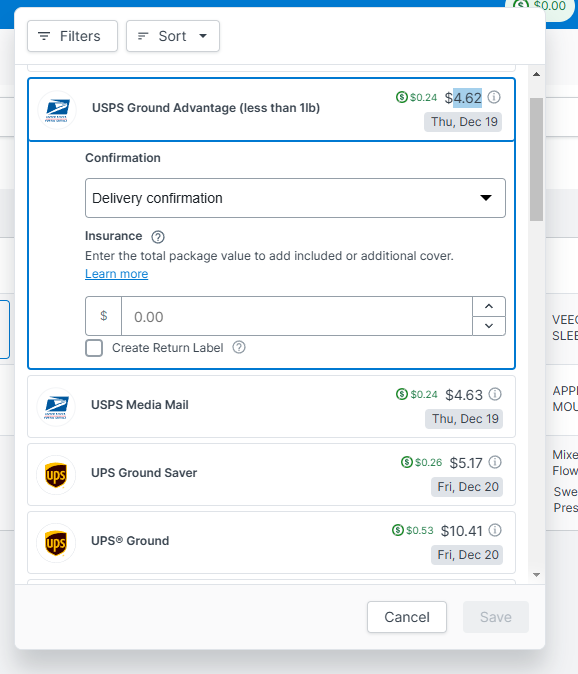The width and height of the screenshot is (578, 674).
Task: Click the $0.24 savings icon on Media Mail
Action: [x=402, y=394]
